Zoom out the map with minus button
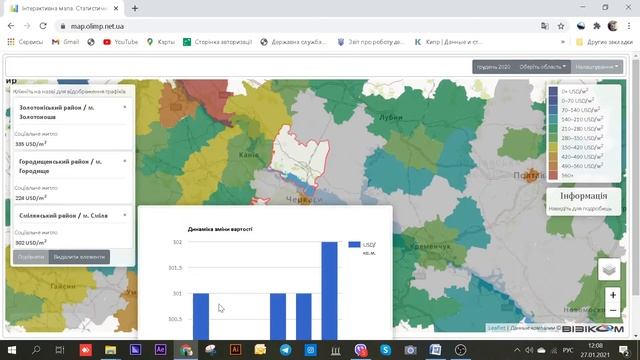640x360 pixels. [613, 311]
